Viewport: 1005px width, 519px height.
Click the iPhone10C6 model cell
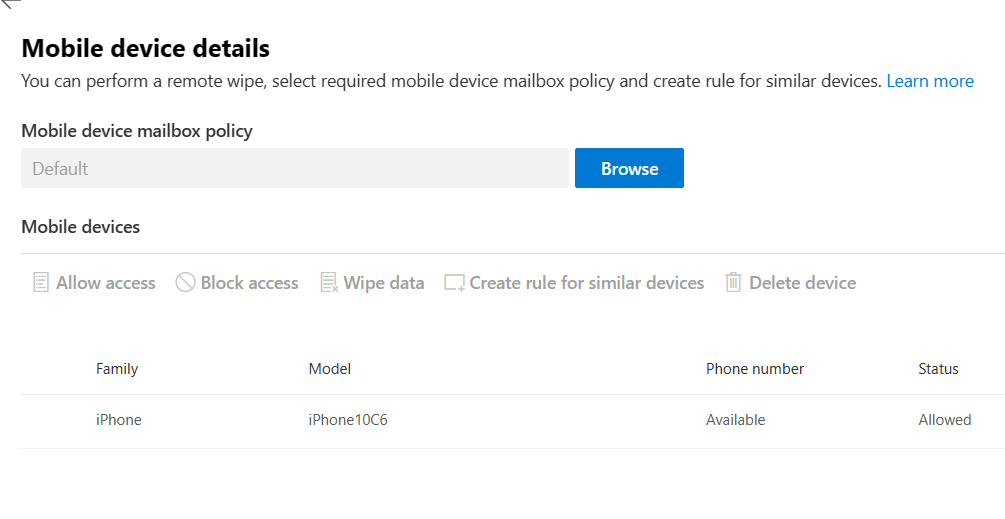pyautogui.click(x=348, y=420)
